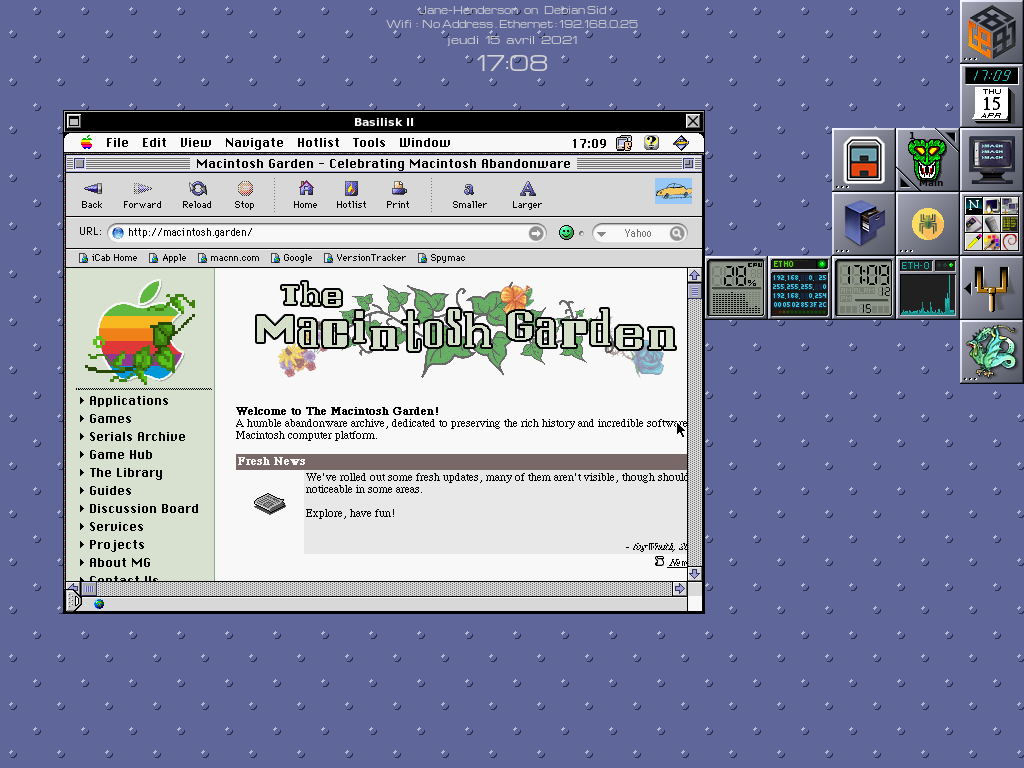The width and height of the screenshot is (1024, 768).
Task: Click the question mark Help menu icon
Action: (651, 142)
